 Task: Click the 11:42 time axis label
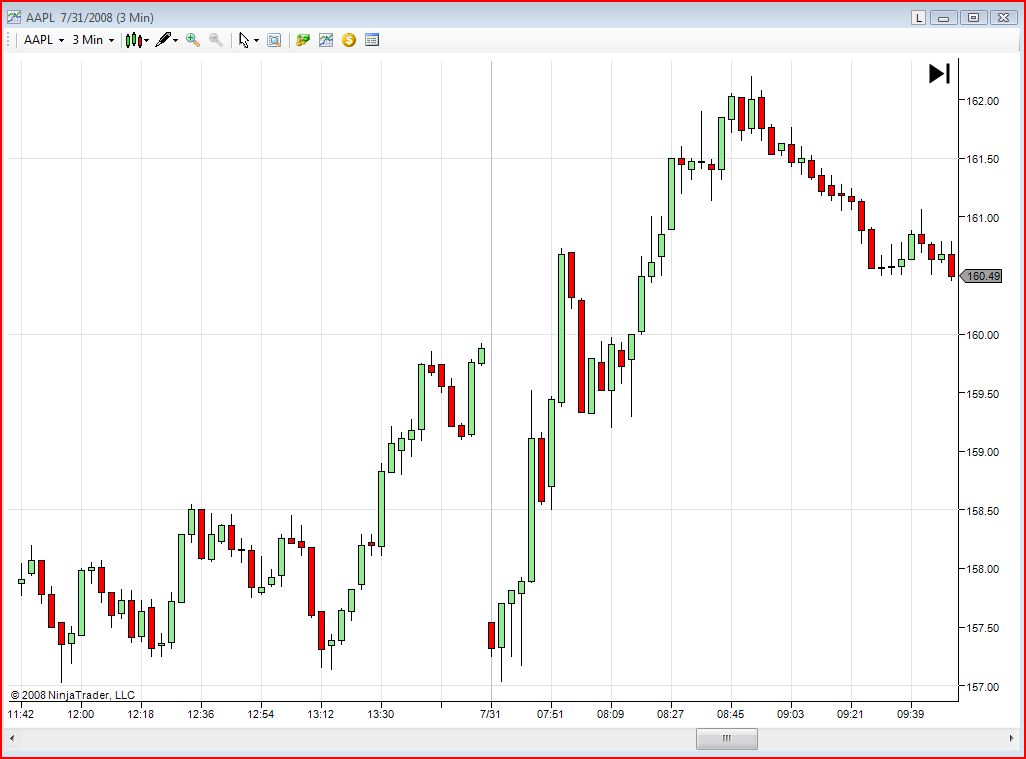point(21,714)
